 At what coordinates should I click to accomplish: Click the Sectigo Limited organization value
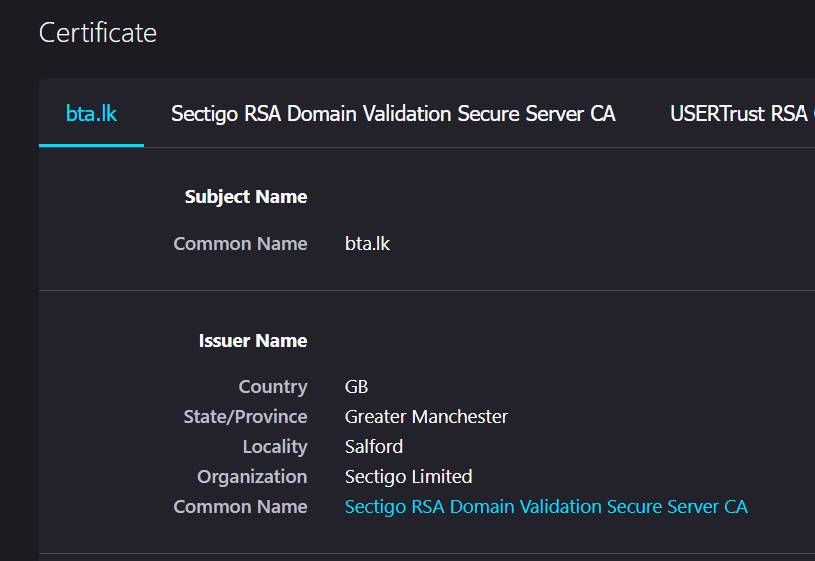tap(409, 476)
